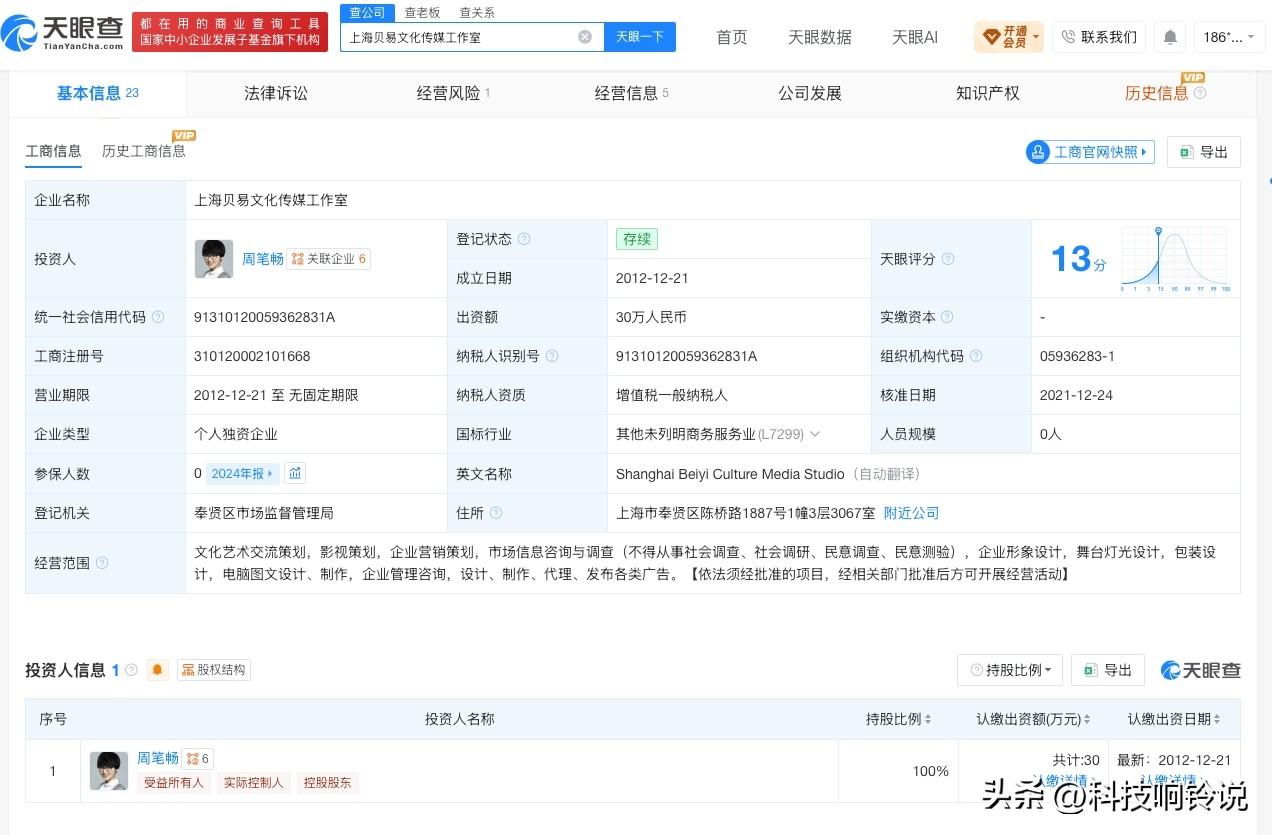Open the 经营信息 tab
The height and width of the screenshot is (835, 1272).
click(x=631, y=93)
